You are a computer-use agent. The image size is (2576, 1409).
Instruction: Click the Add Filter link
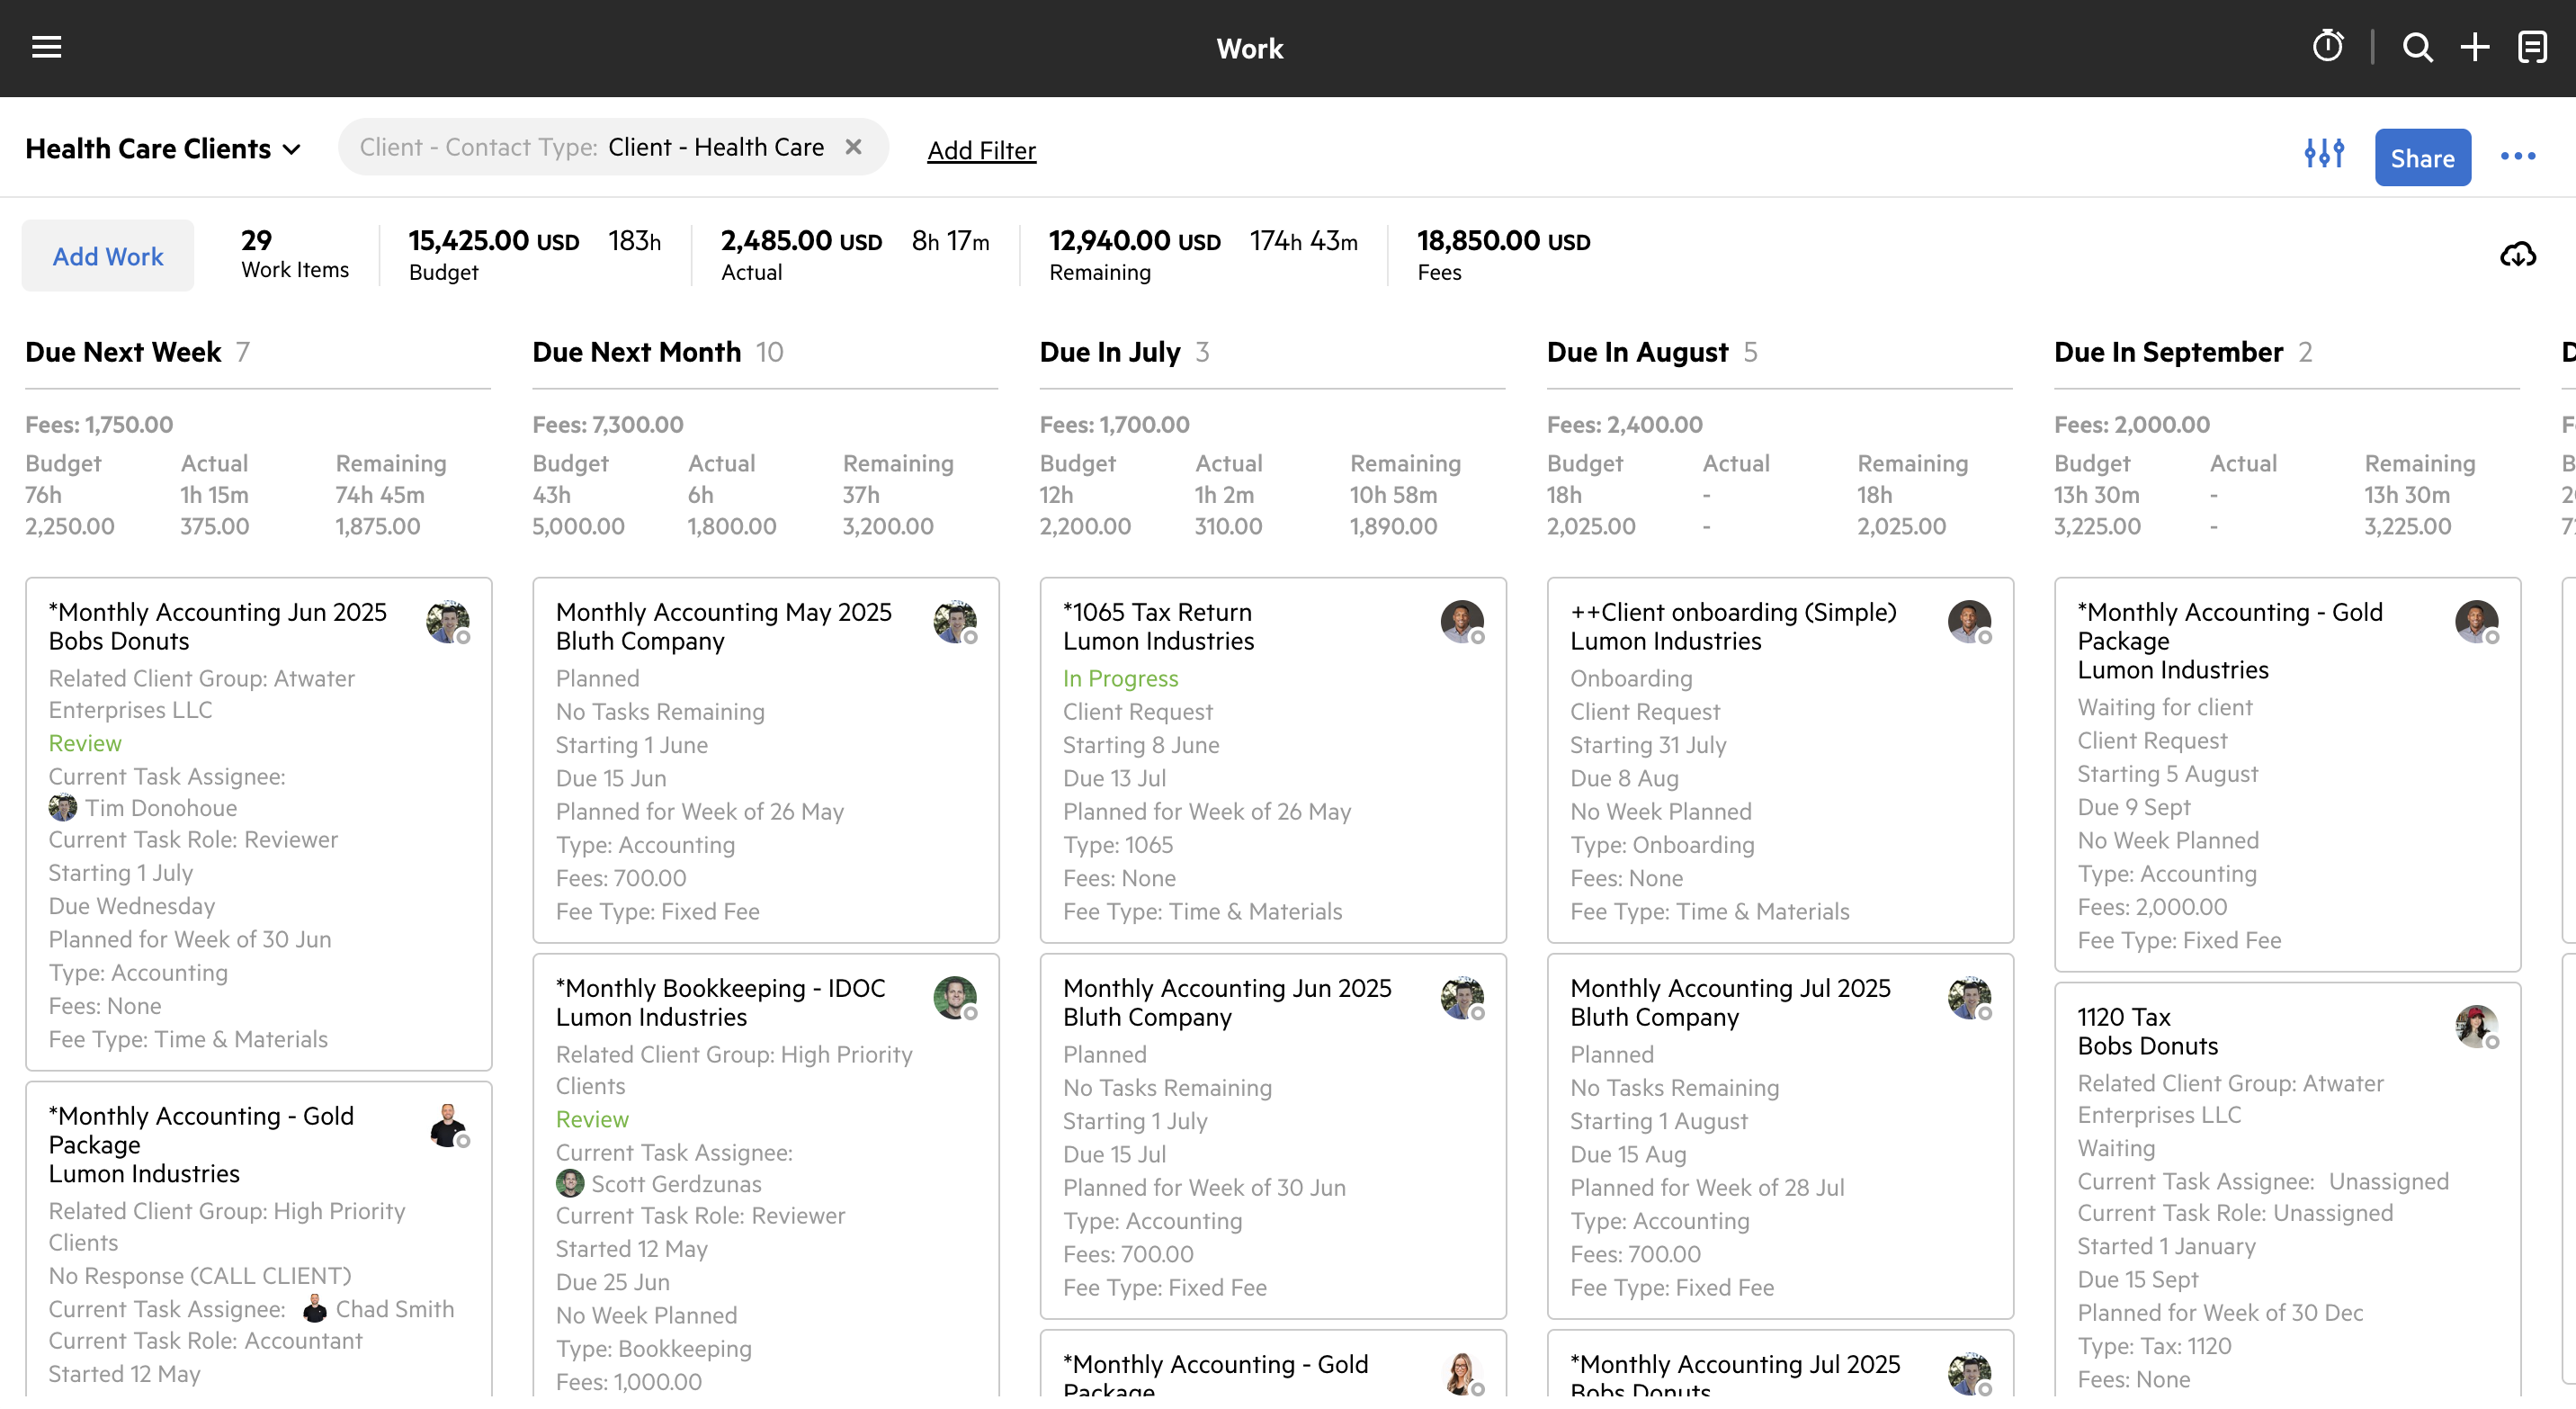[981, 151]
